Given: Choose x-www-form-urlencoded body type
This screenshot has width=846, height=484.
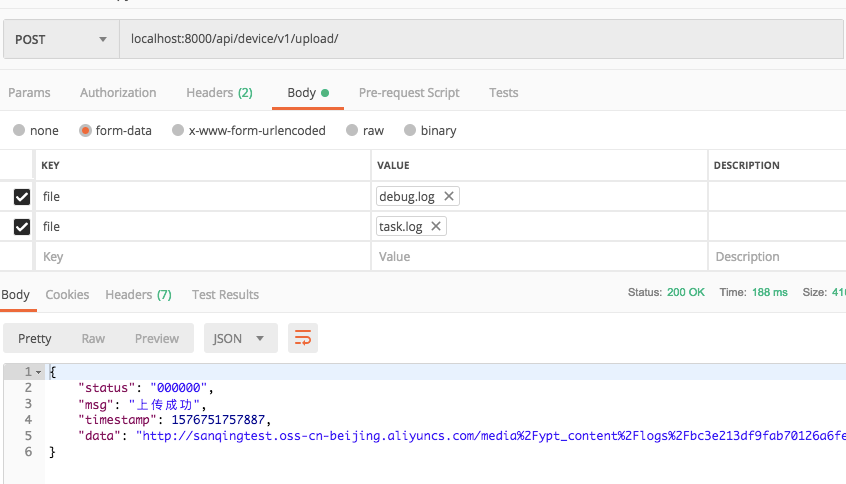Looking at the screenshot, I should (178, 130).
